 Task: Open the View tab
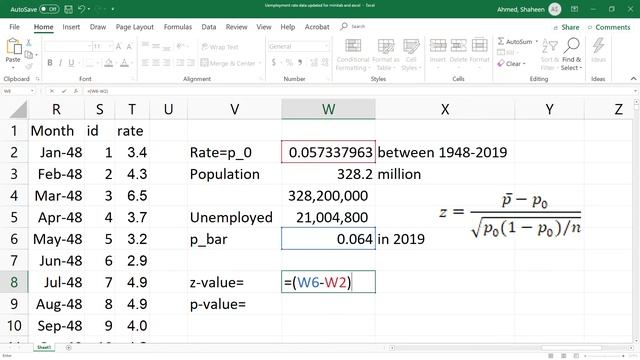(264, 27)
